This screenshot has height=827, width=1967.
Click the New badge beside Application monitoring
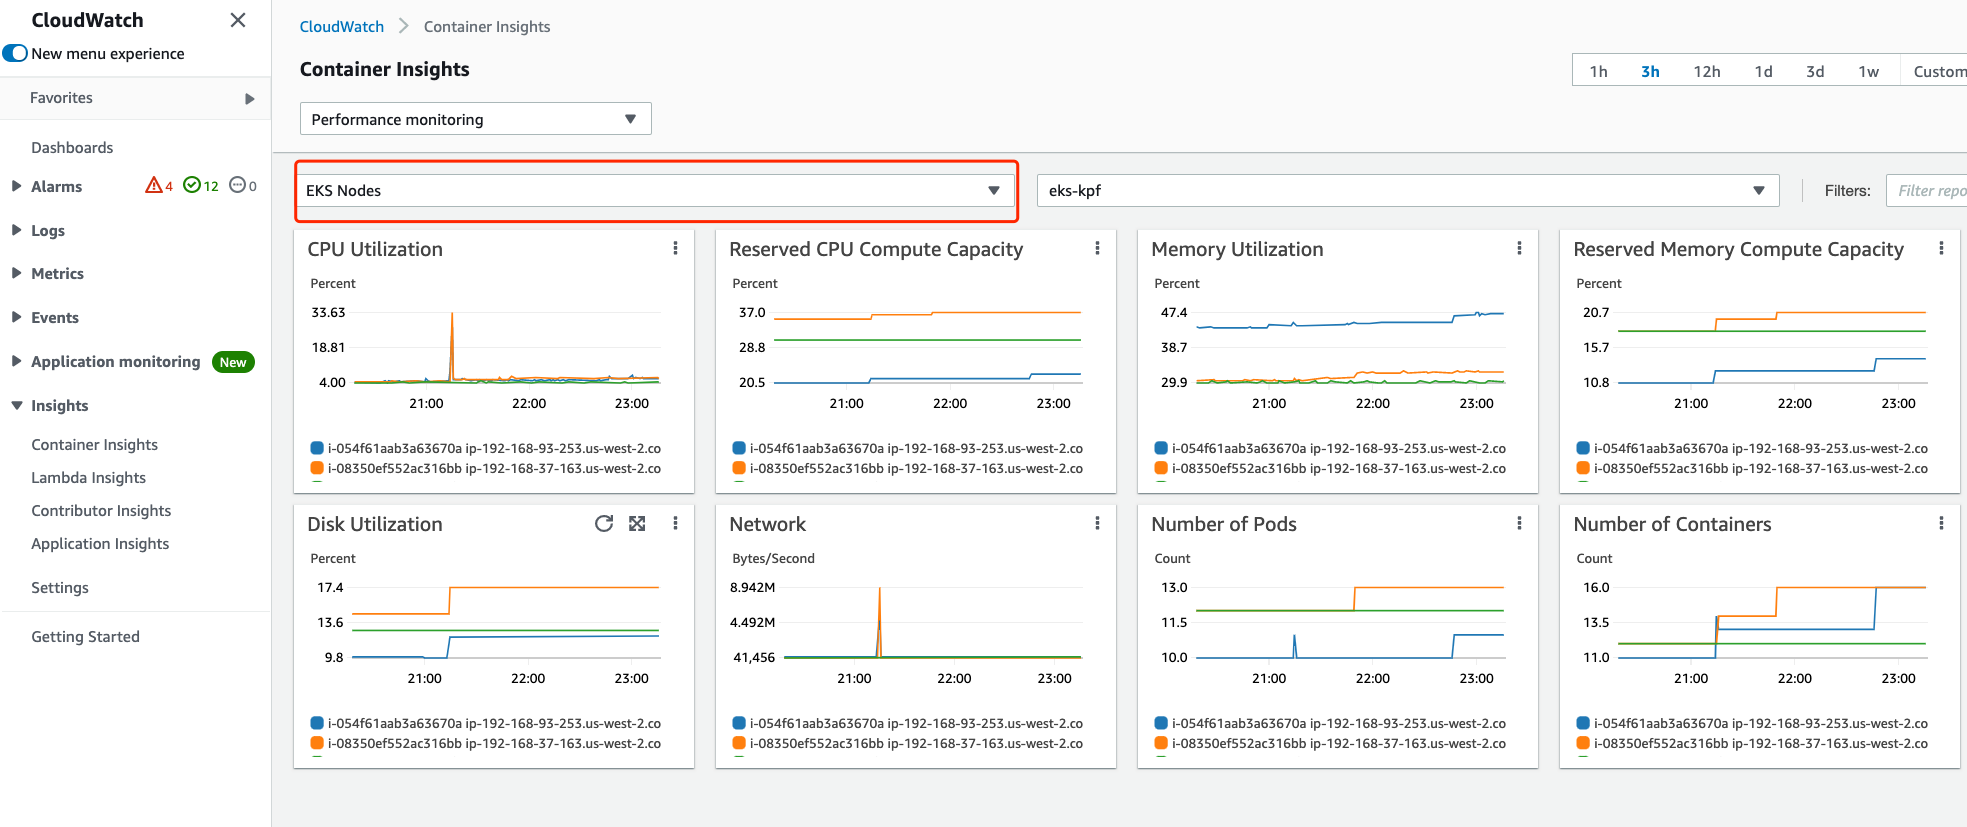pos(233,362)
